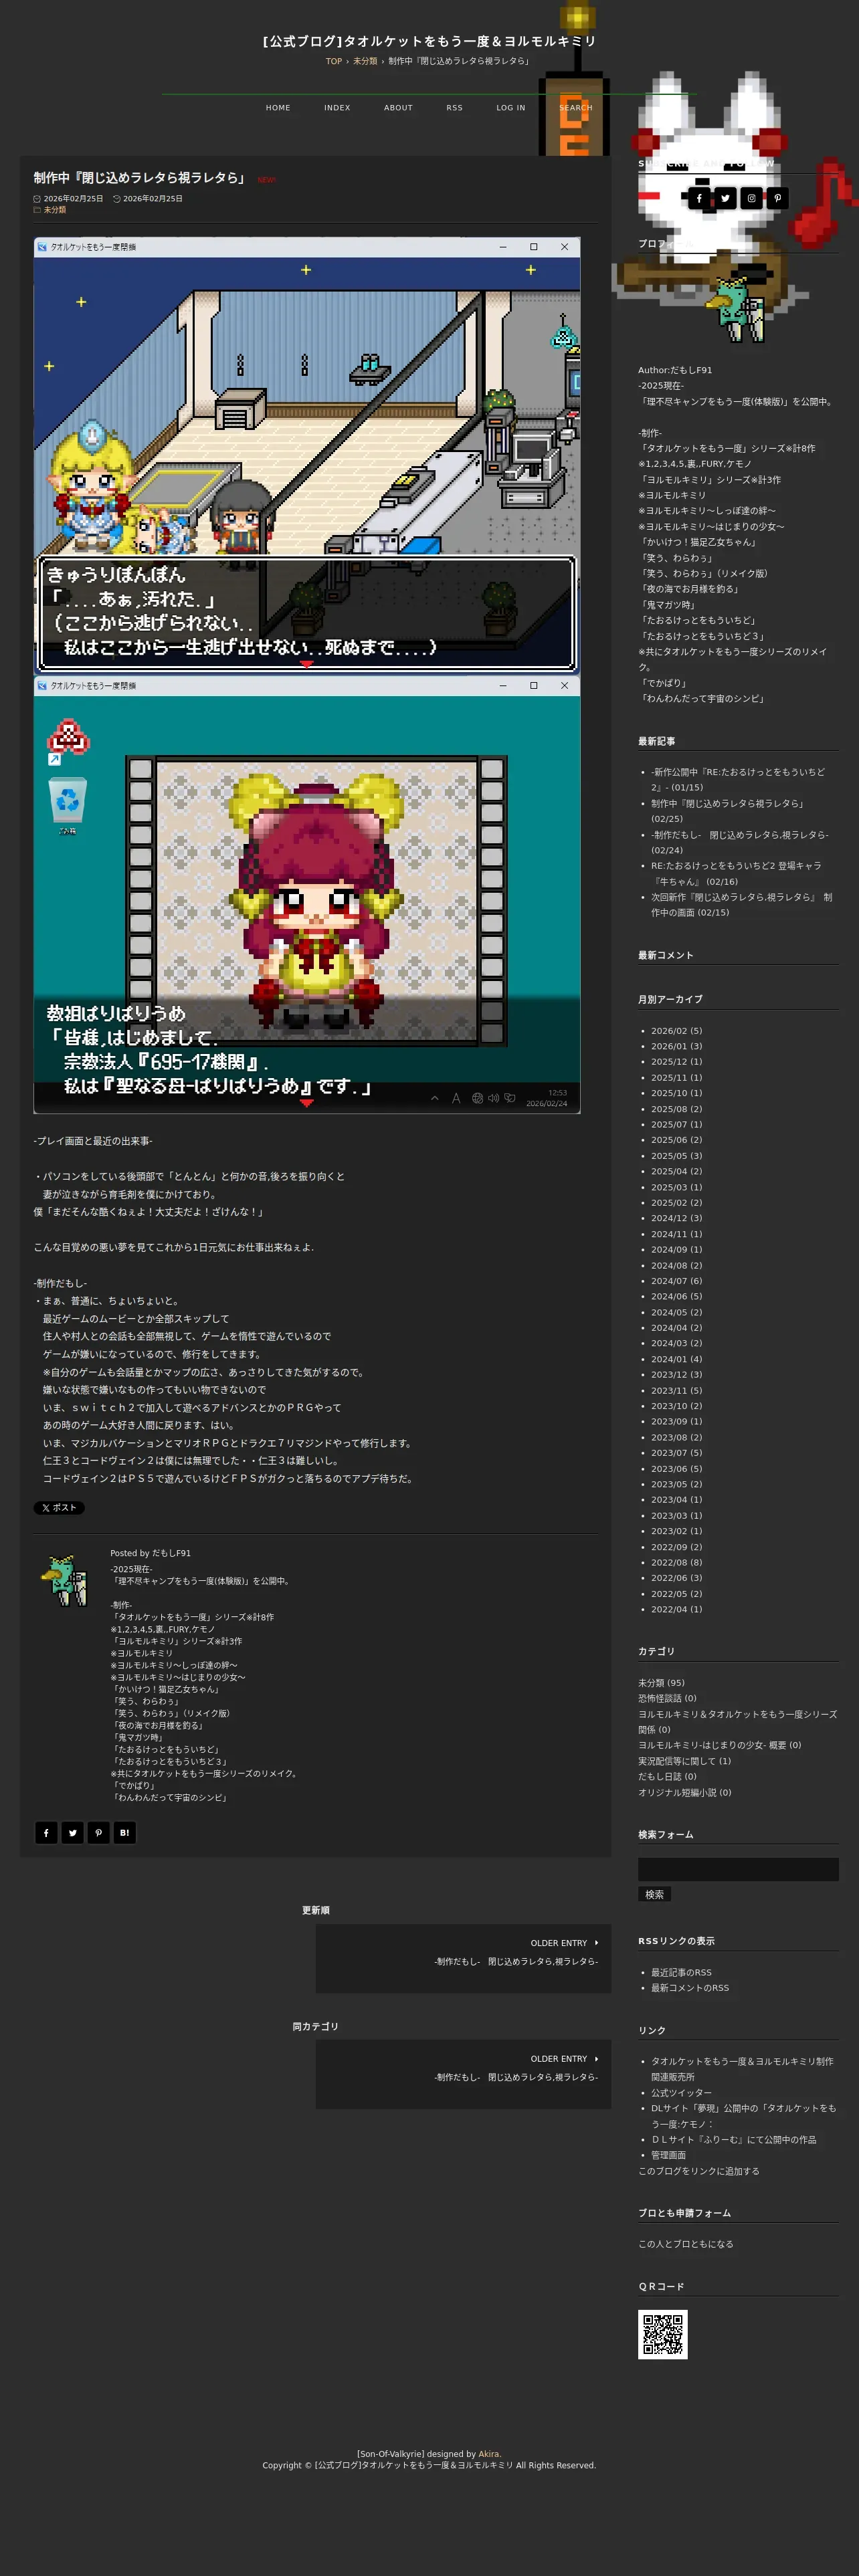The width and height of the screenshot is (859, 2576).
Task: Open recent post -制作だもし- (02/24)
Action: coord(740,842)
